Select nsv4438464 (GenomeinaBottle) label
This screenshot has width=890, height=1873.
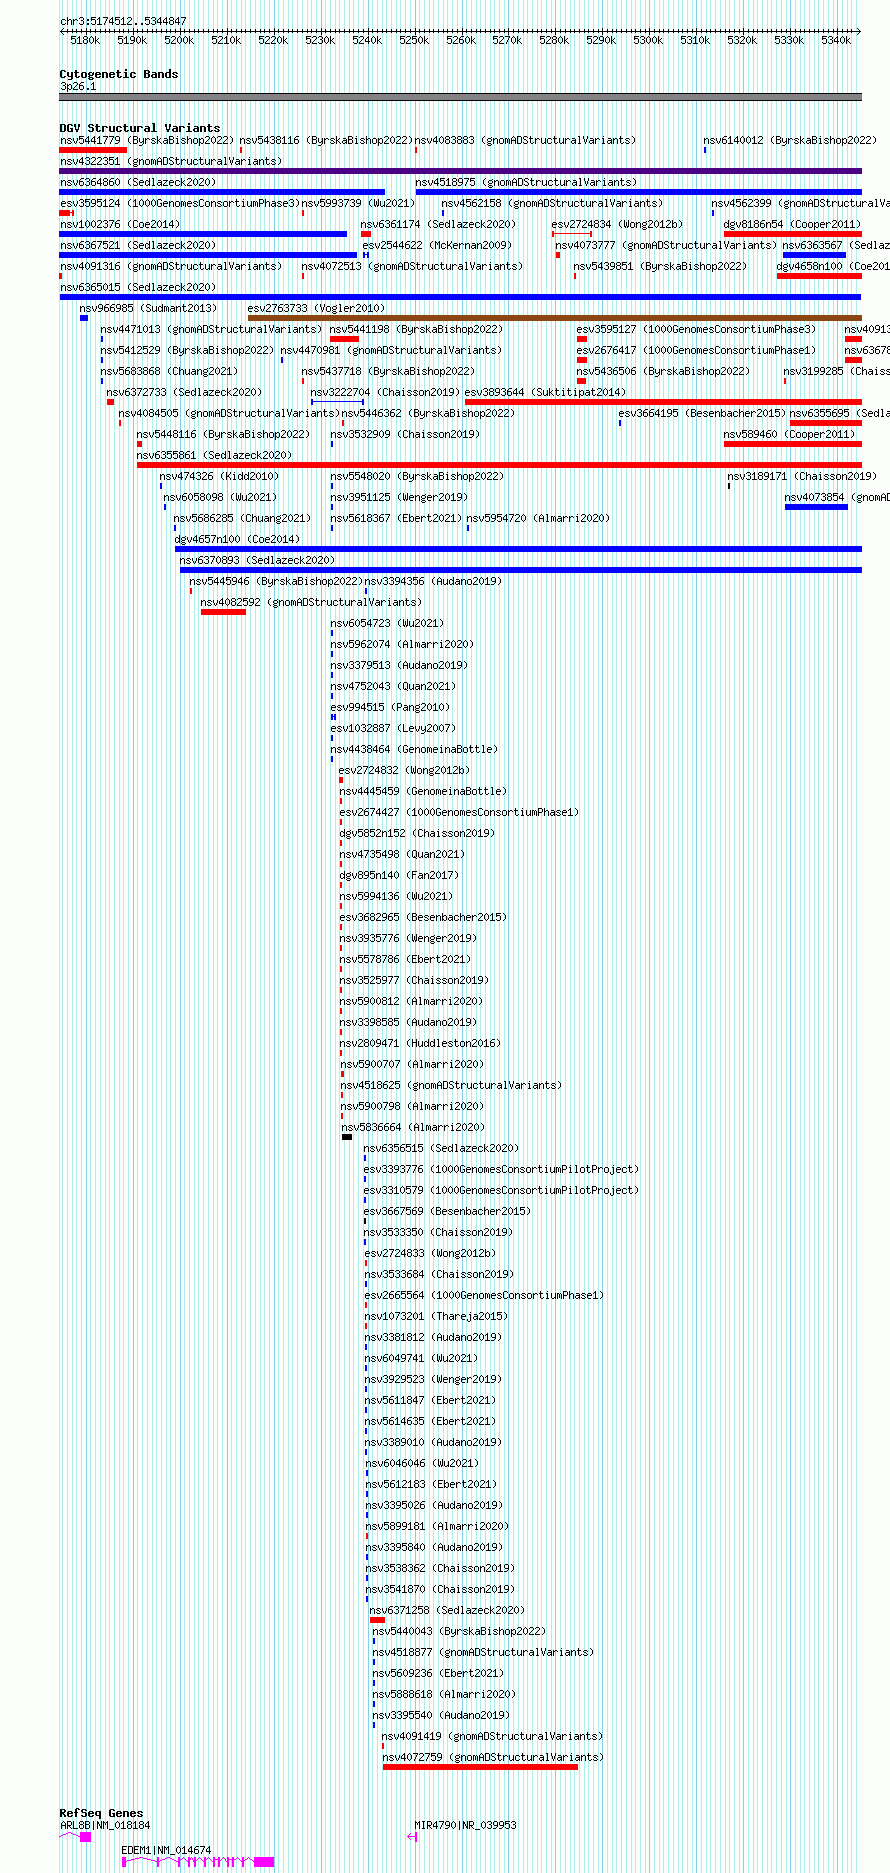click(x=414, y=750)
